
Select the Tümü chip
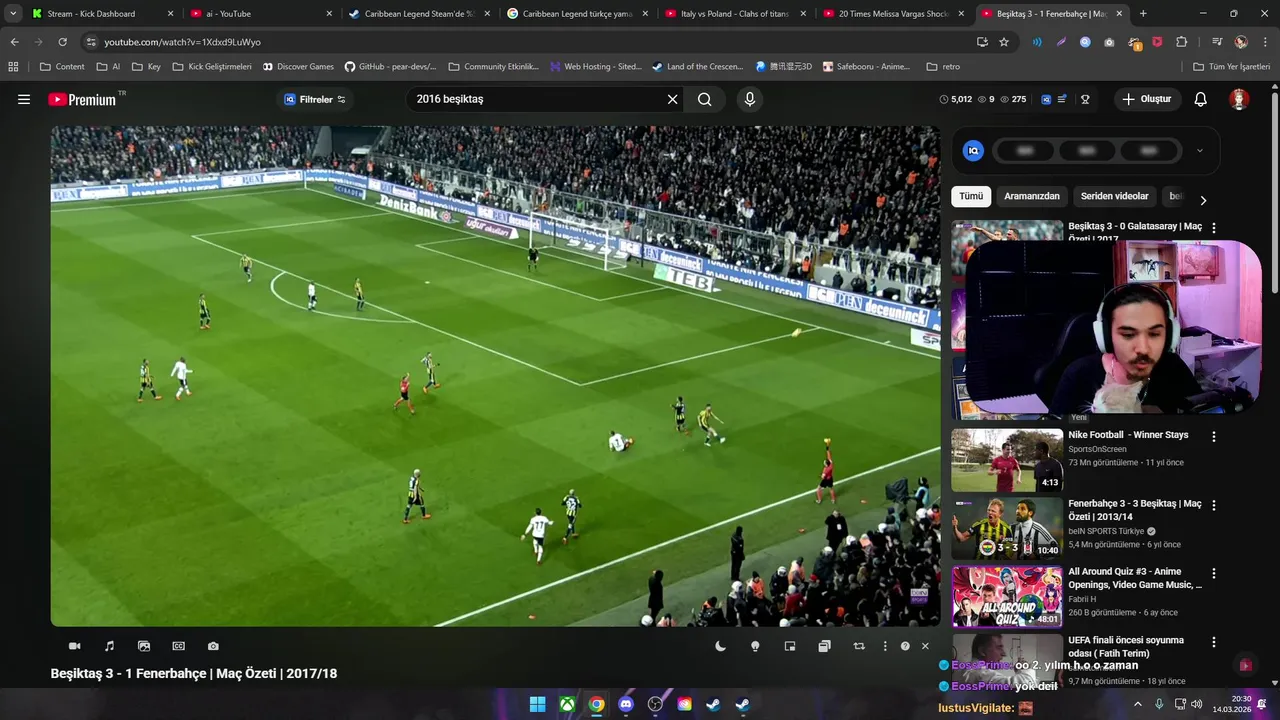click(x=971, y=196)
